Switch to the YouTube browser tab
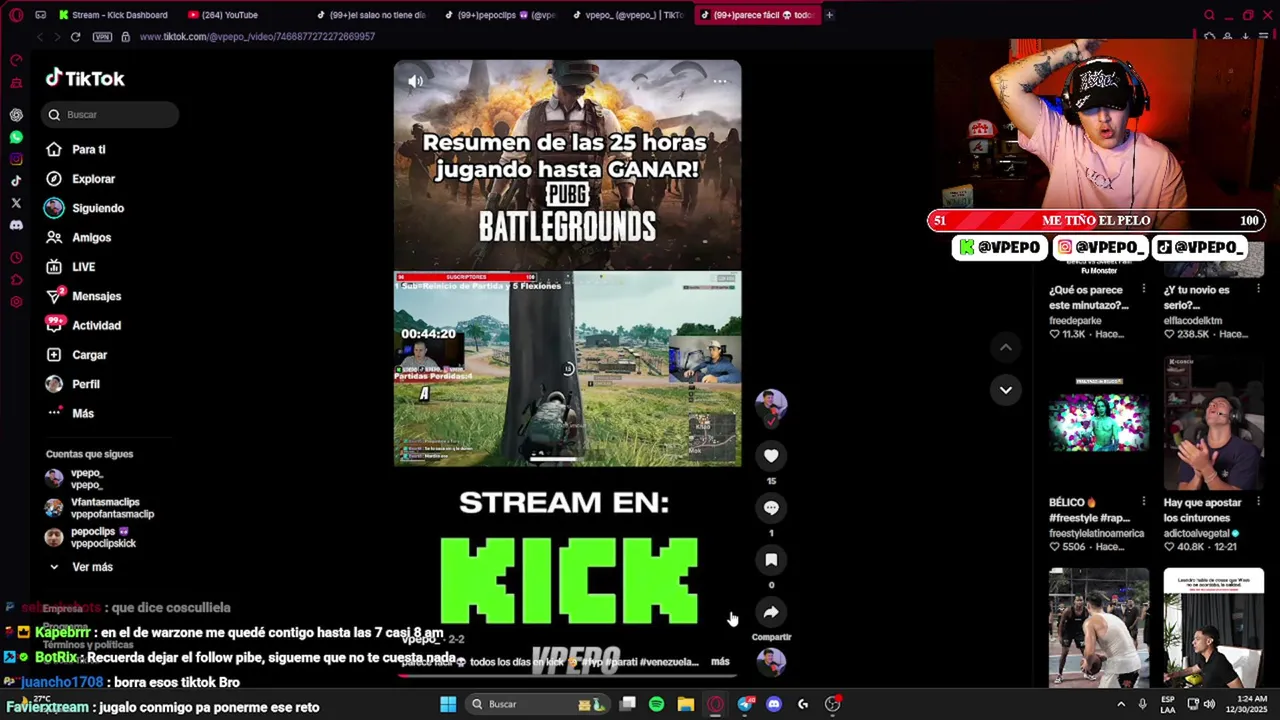 (x=222, y=15)
